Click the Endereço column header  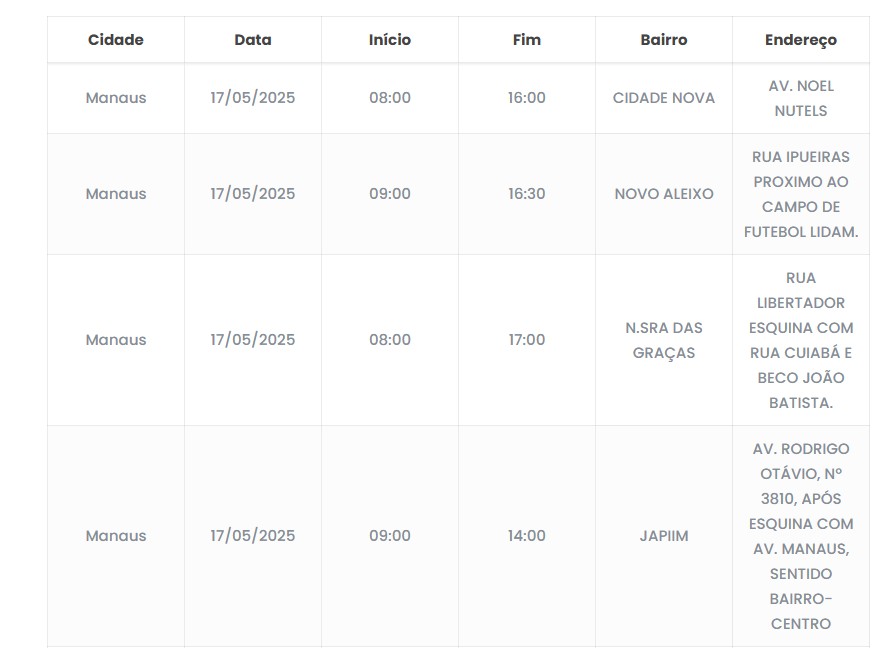[801, 40]
